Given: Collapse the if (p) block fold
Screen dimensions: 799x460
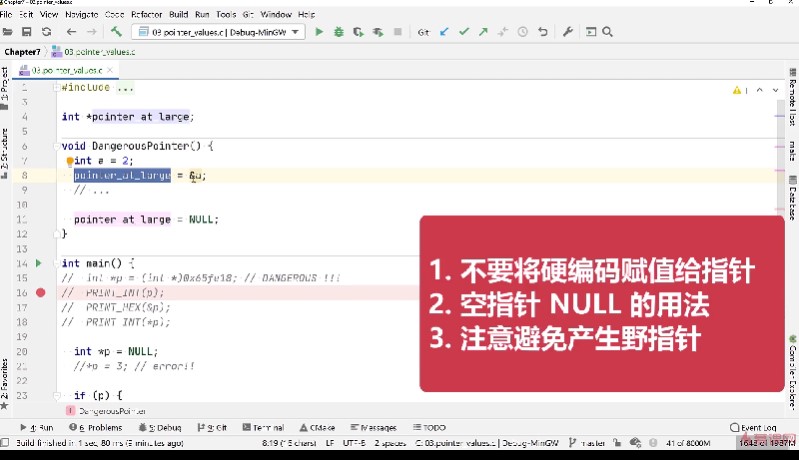Looking at the screenshot, I should click(x=57, y=395).
